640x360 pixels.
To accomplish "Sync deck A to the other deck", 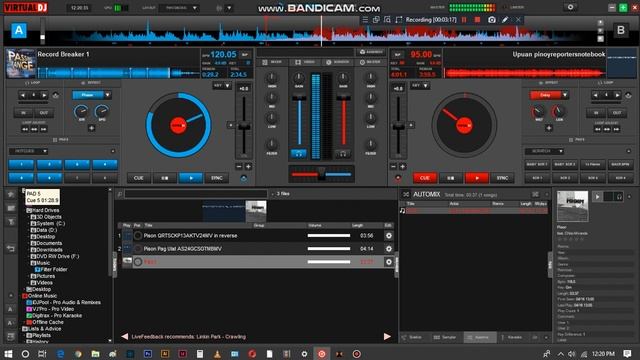I will click(217, 178).
